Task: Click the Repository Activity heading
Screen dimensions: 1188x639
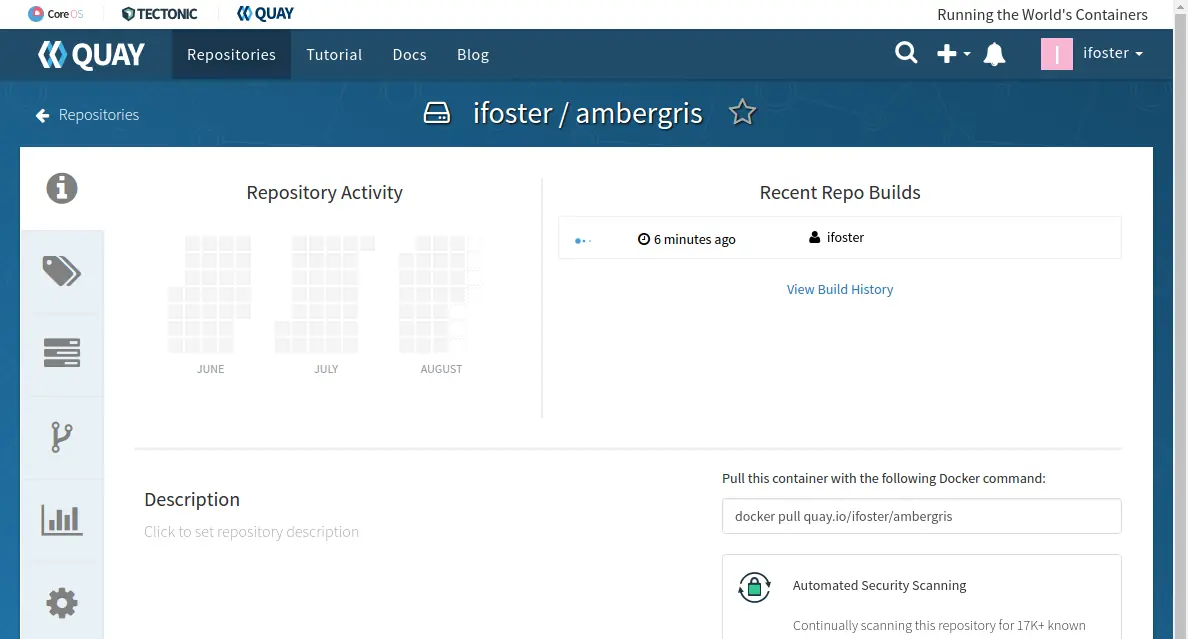Action: 324,193
